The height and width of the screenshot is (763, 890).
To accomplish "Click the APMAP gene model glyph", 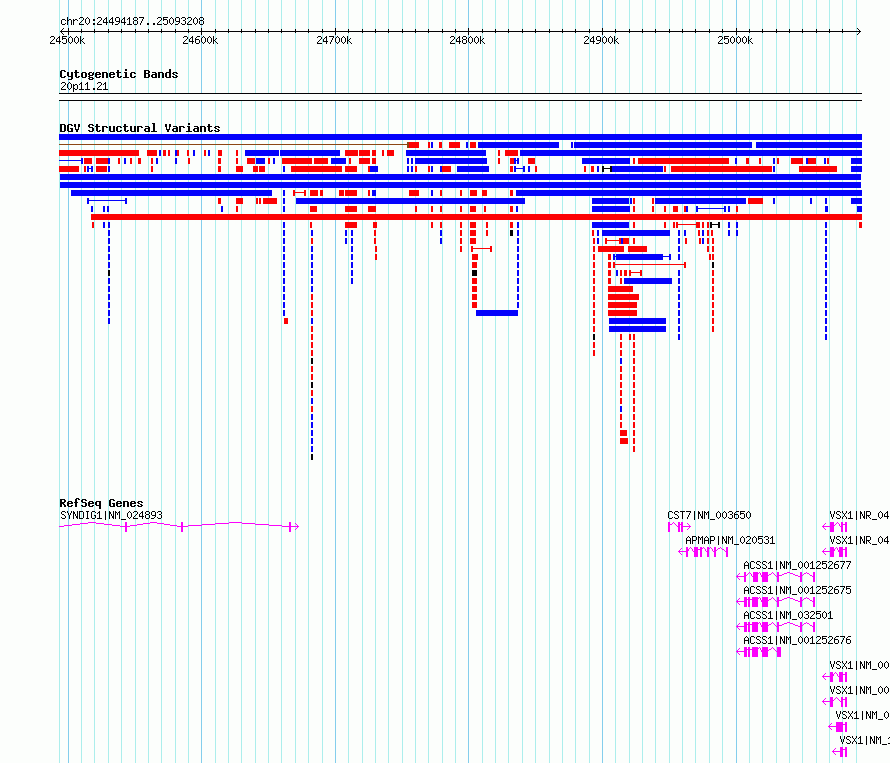I will (x=703, y=552).
